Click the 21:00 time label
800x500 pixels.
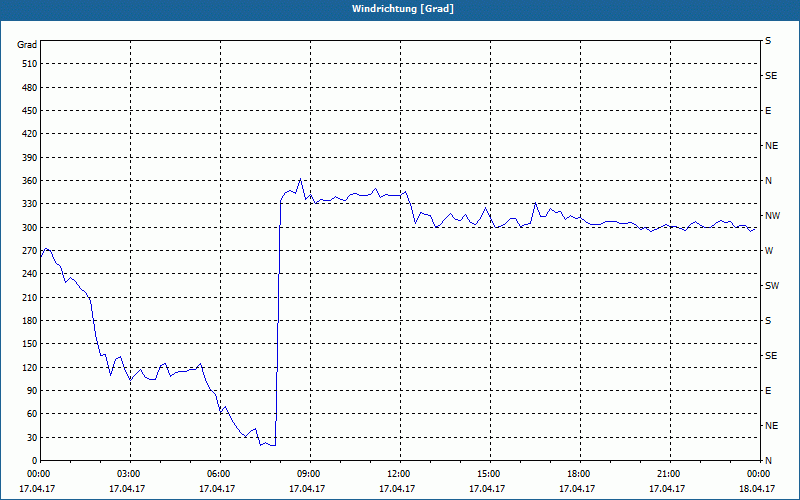[x=670, y=474]
